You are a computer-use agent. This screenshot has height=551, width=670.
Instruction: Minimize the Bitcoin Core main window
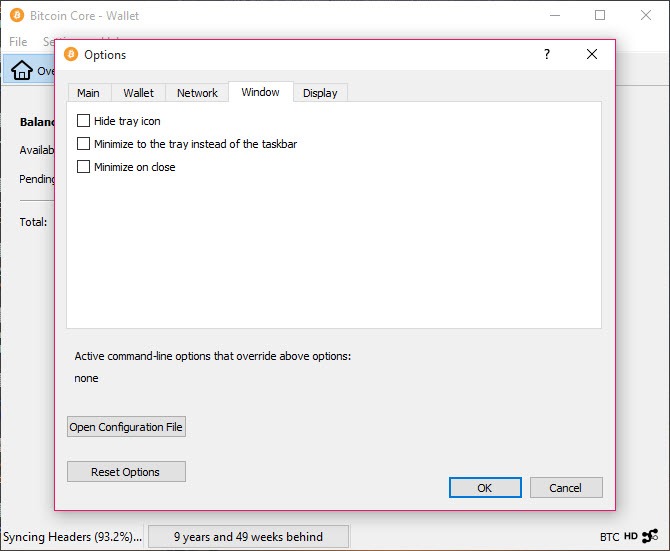pyautogui.click(x=555, y=15)
